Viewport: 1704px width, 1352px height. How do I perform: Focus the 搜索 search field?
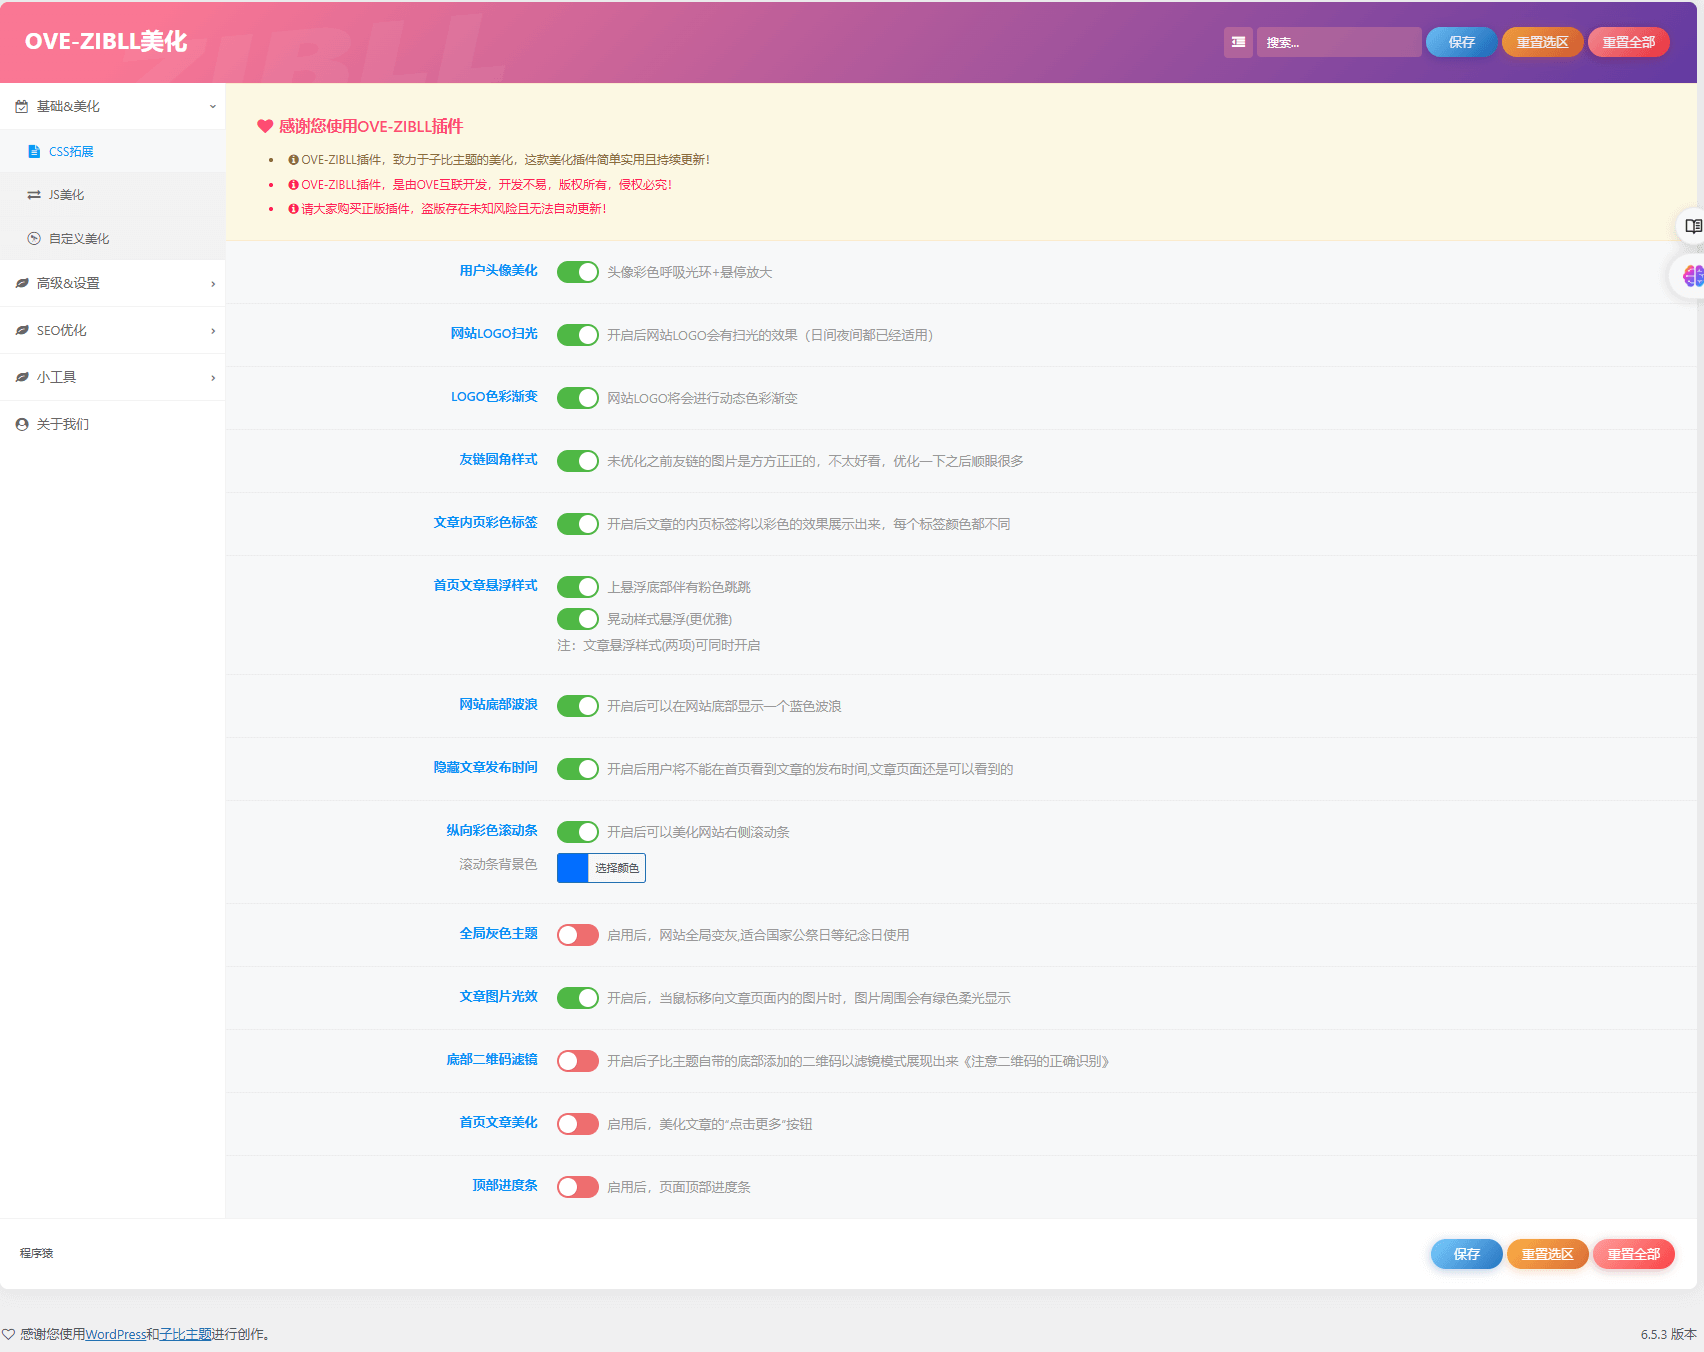coord(1339,42)
